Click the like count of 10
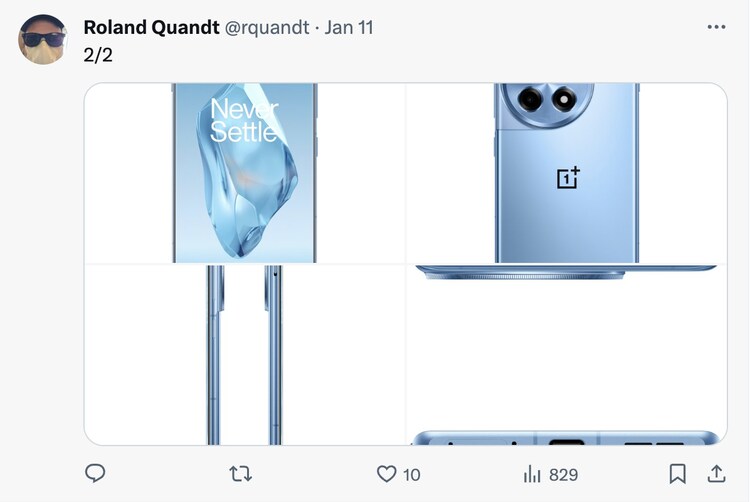The image size is (750, 502). [411, 474]
